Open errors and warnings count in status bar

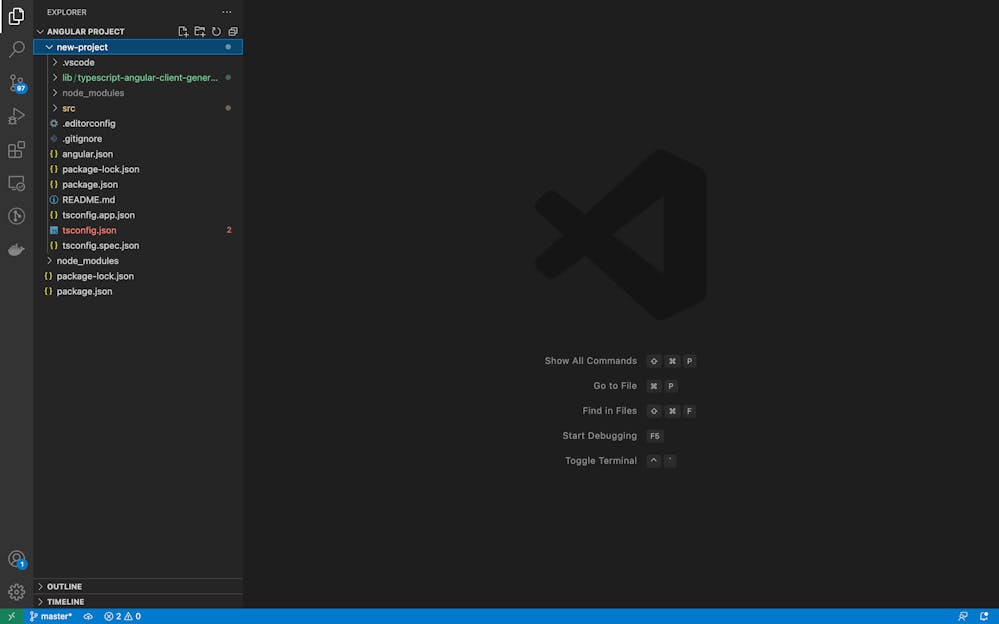point(122,617)
